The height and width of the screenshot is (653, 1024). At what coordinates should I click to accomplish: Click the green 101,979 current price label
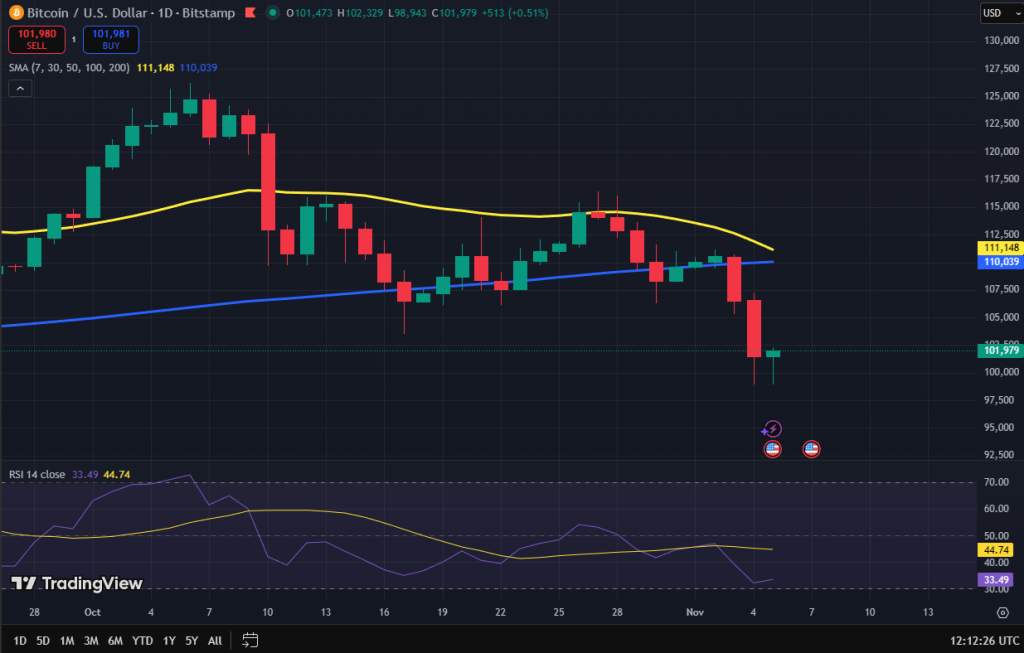(x=999, y=351)
